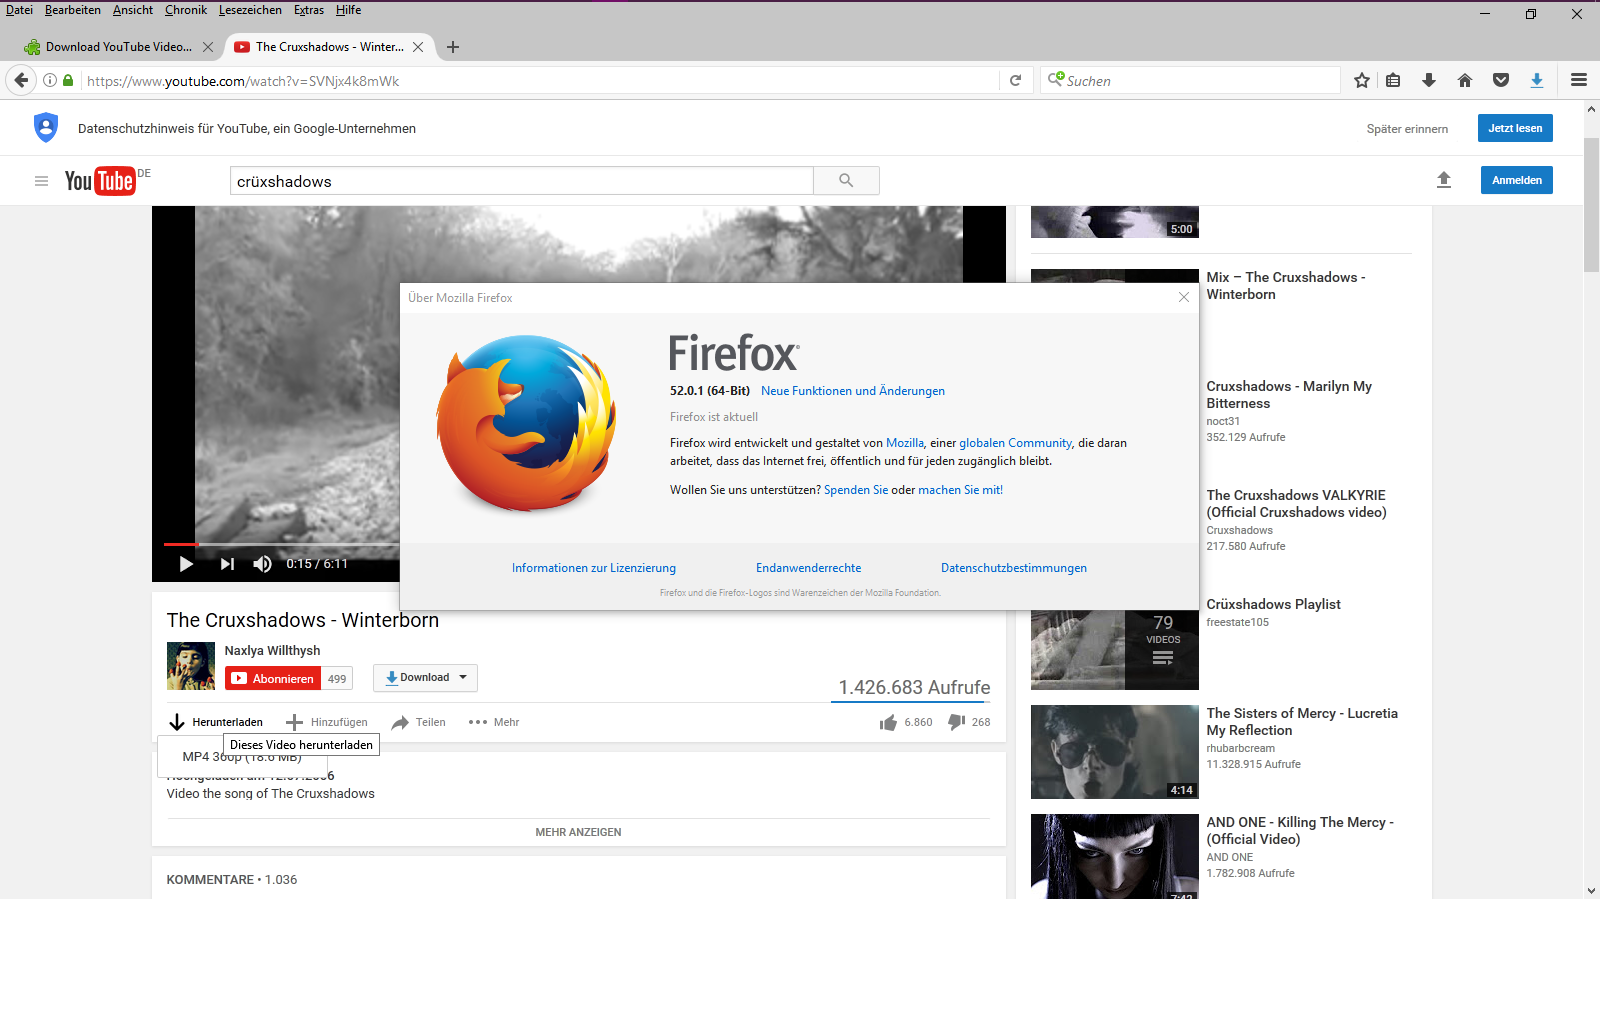This screenshot has width=1600, height=1024.
Task: Show bookmarks library icon in toolbar
Action: (1393, 81)
